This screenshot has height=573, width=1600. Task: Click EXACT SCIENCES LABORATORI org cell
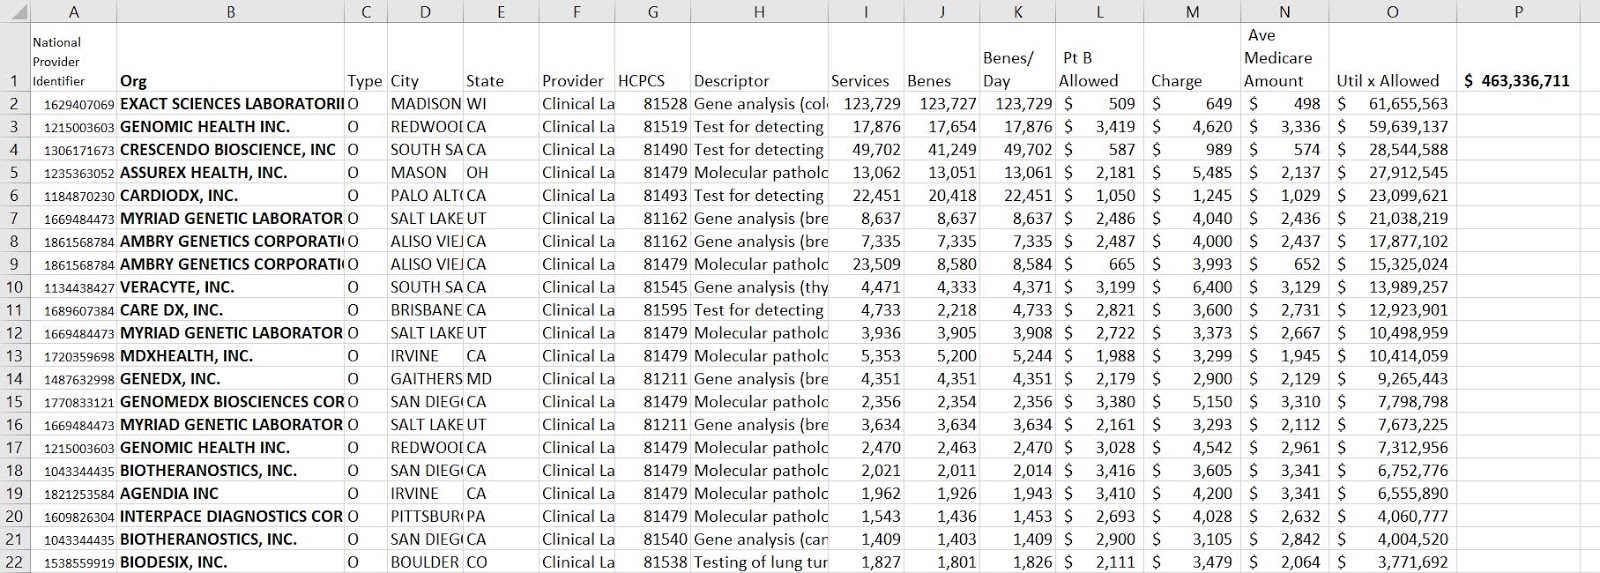point(230,104)
